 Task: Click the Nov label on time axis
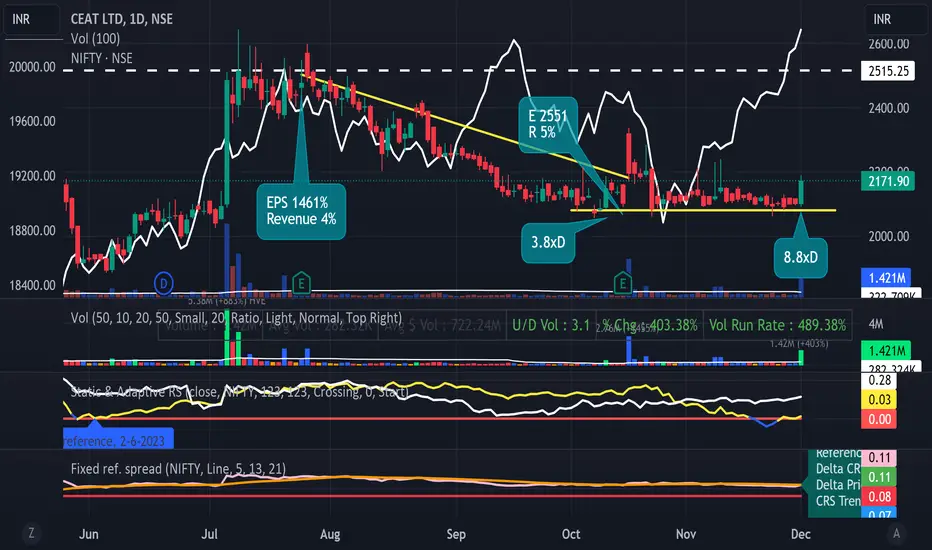(686, 534)
